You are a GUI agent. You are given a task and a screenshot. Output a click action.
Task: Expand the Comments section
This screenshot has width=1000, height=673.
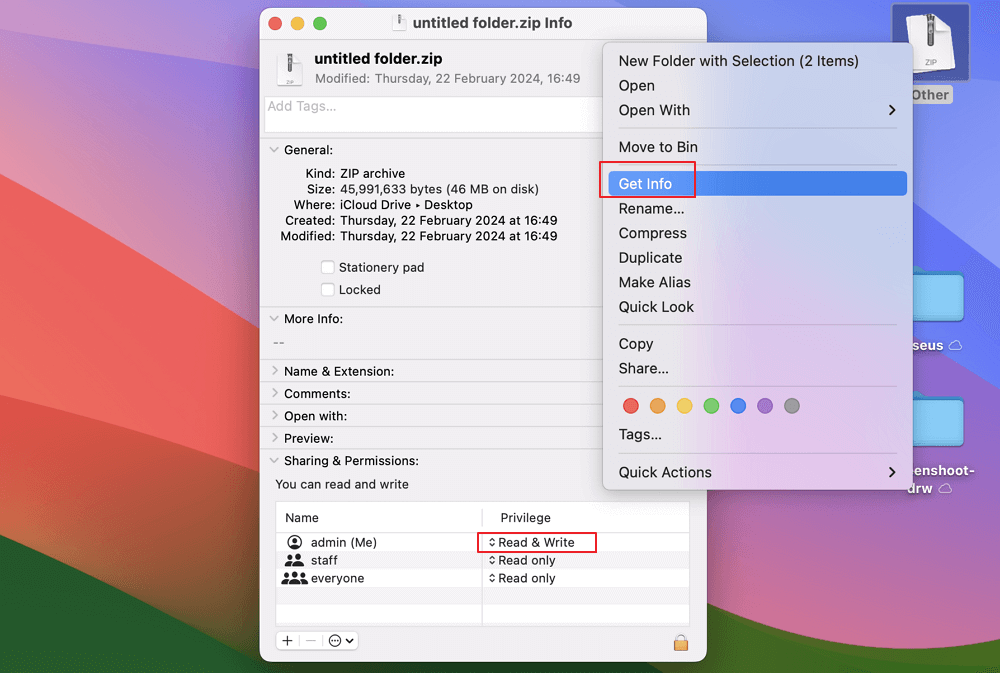point(274,393)
